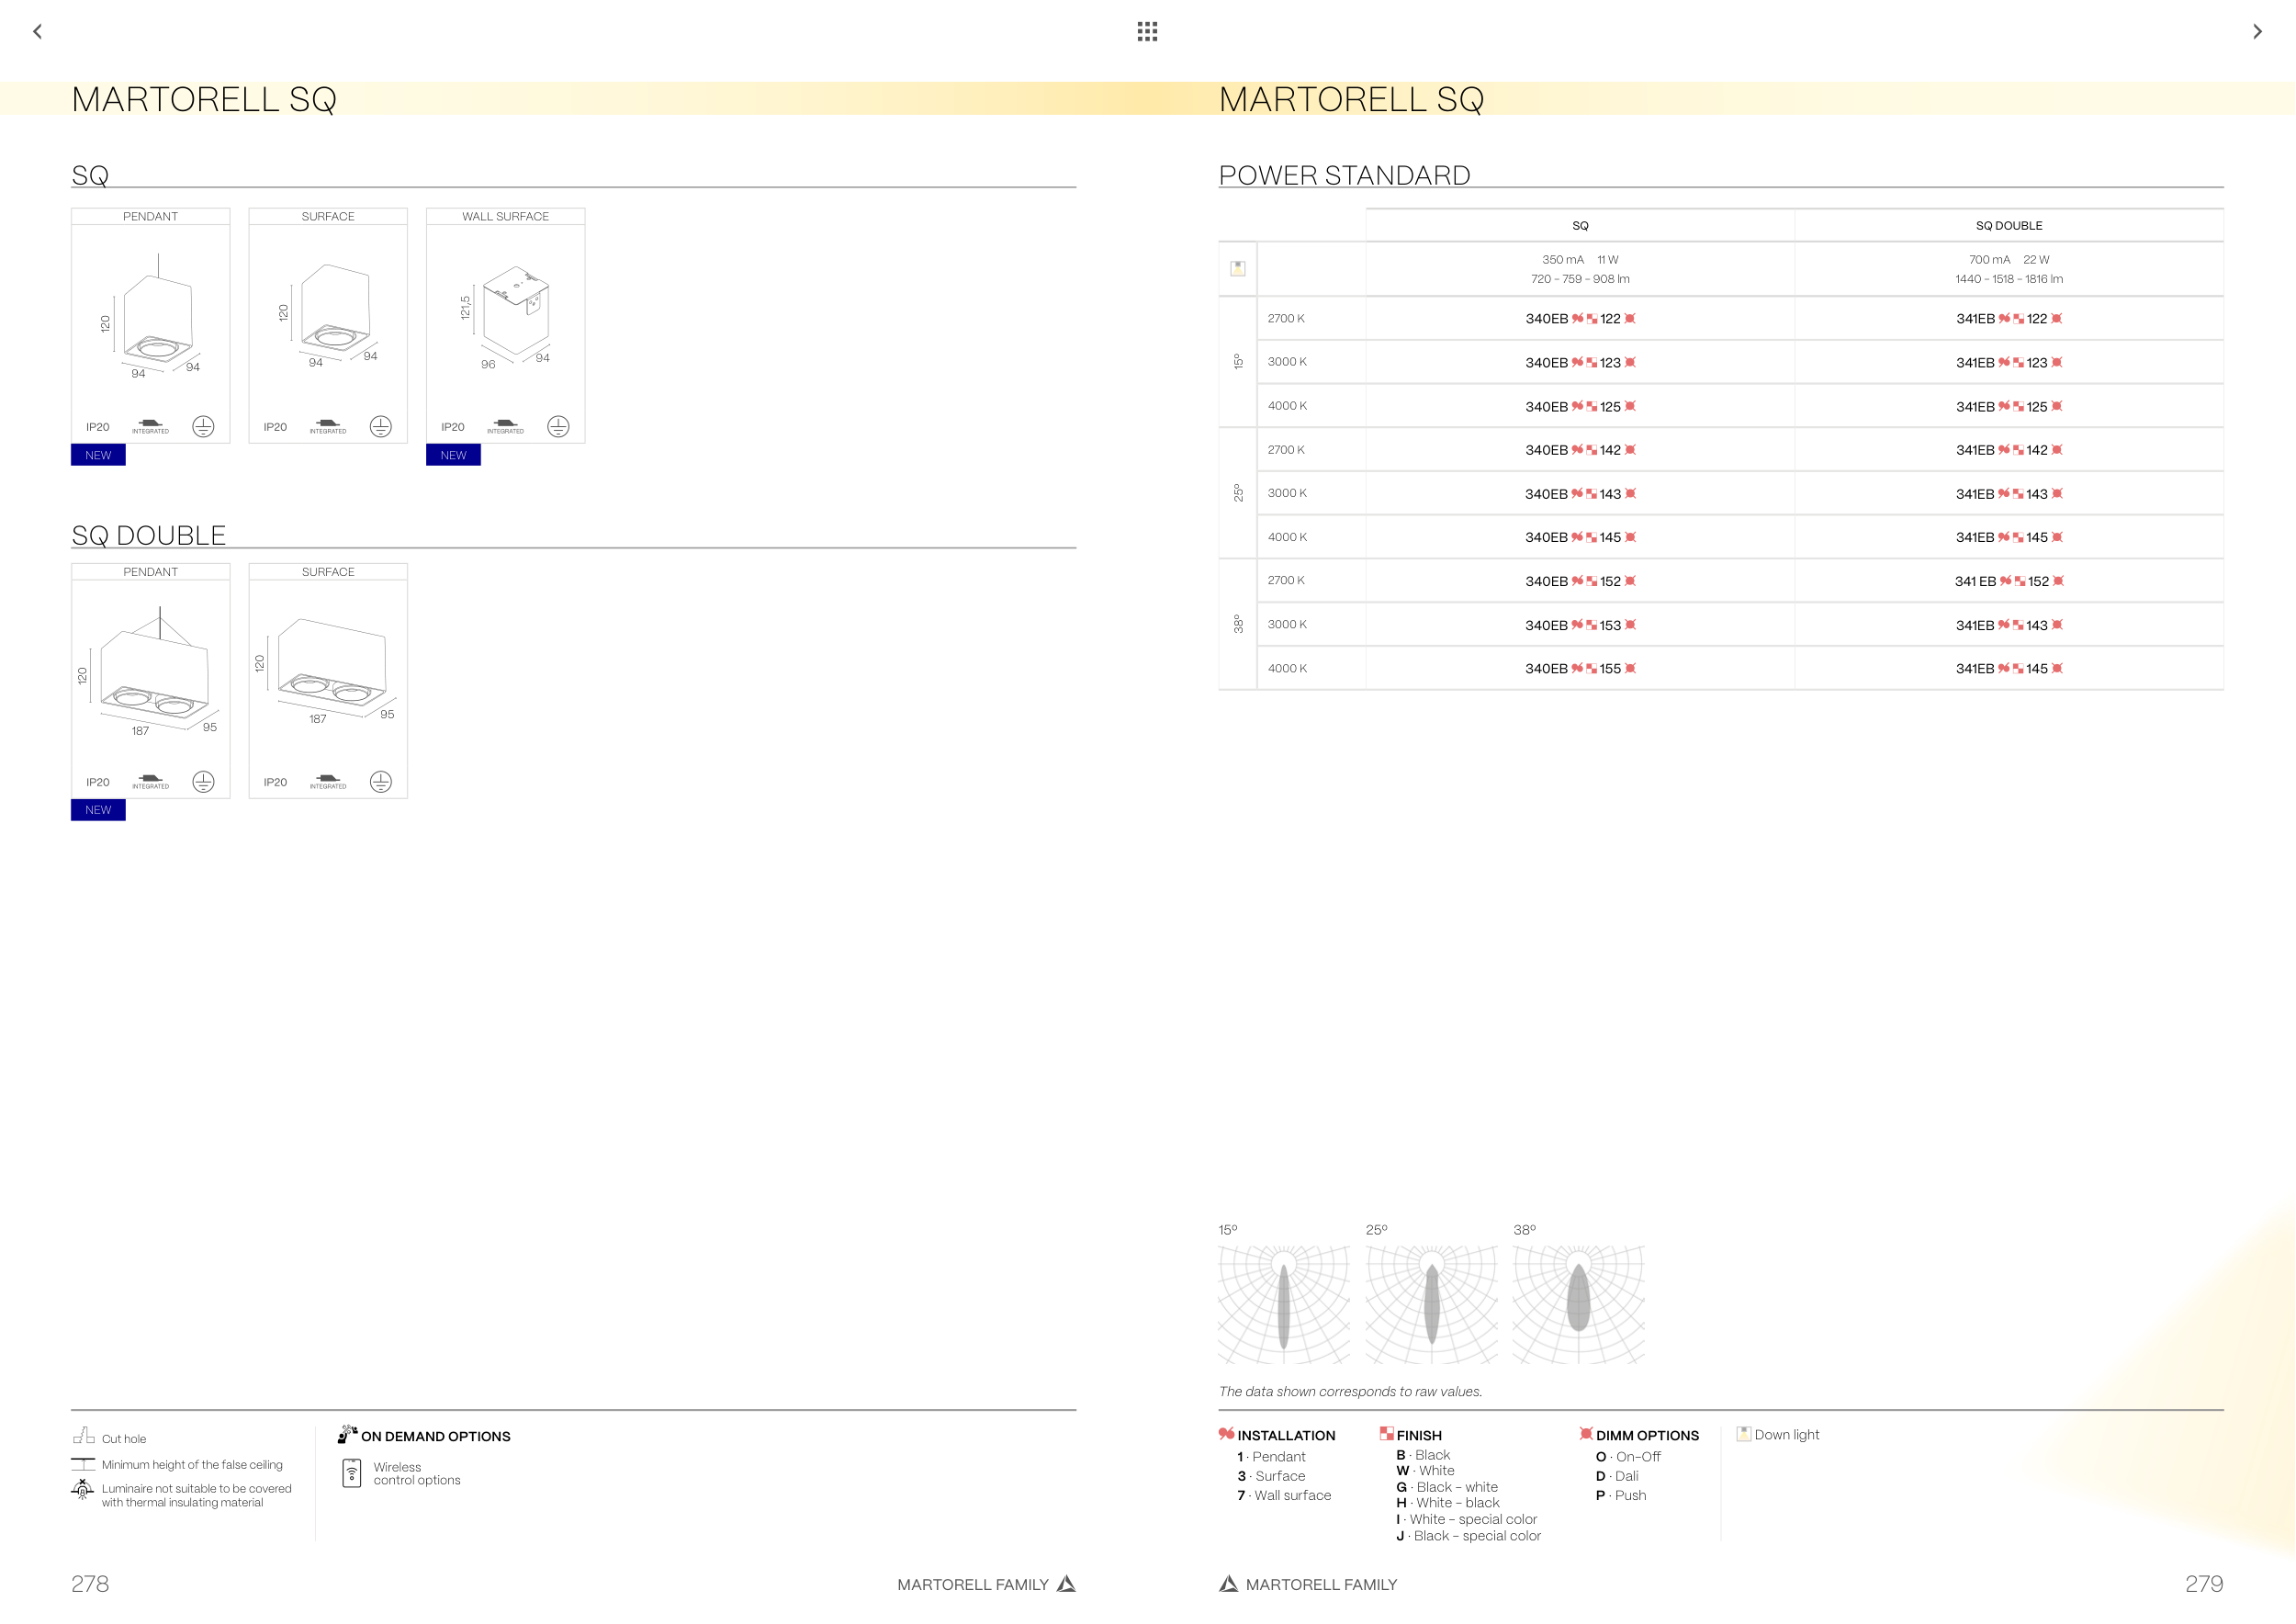Click the 15° light distribution diagram

pos(1284,1303)
